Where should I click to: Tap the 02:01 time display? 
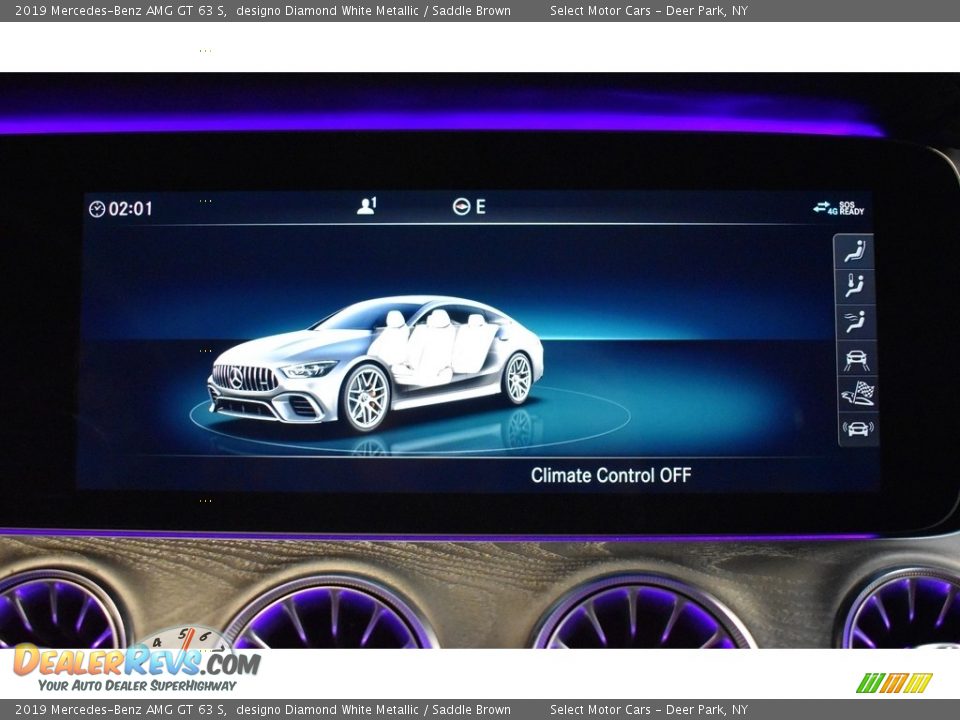tap(130, 209)
